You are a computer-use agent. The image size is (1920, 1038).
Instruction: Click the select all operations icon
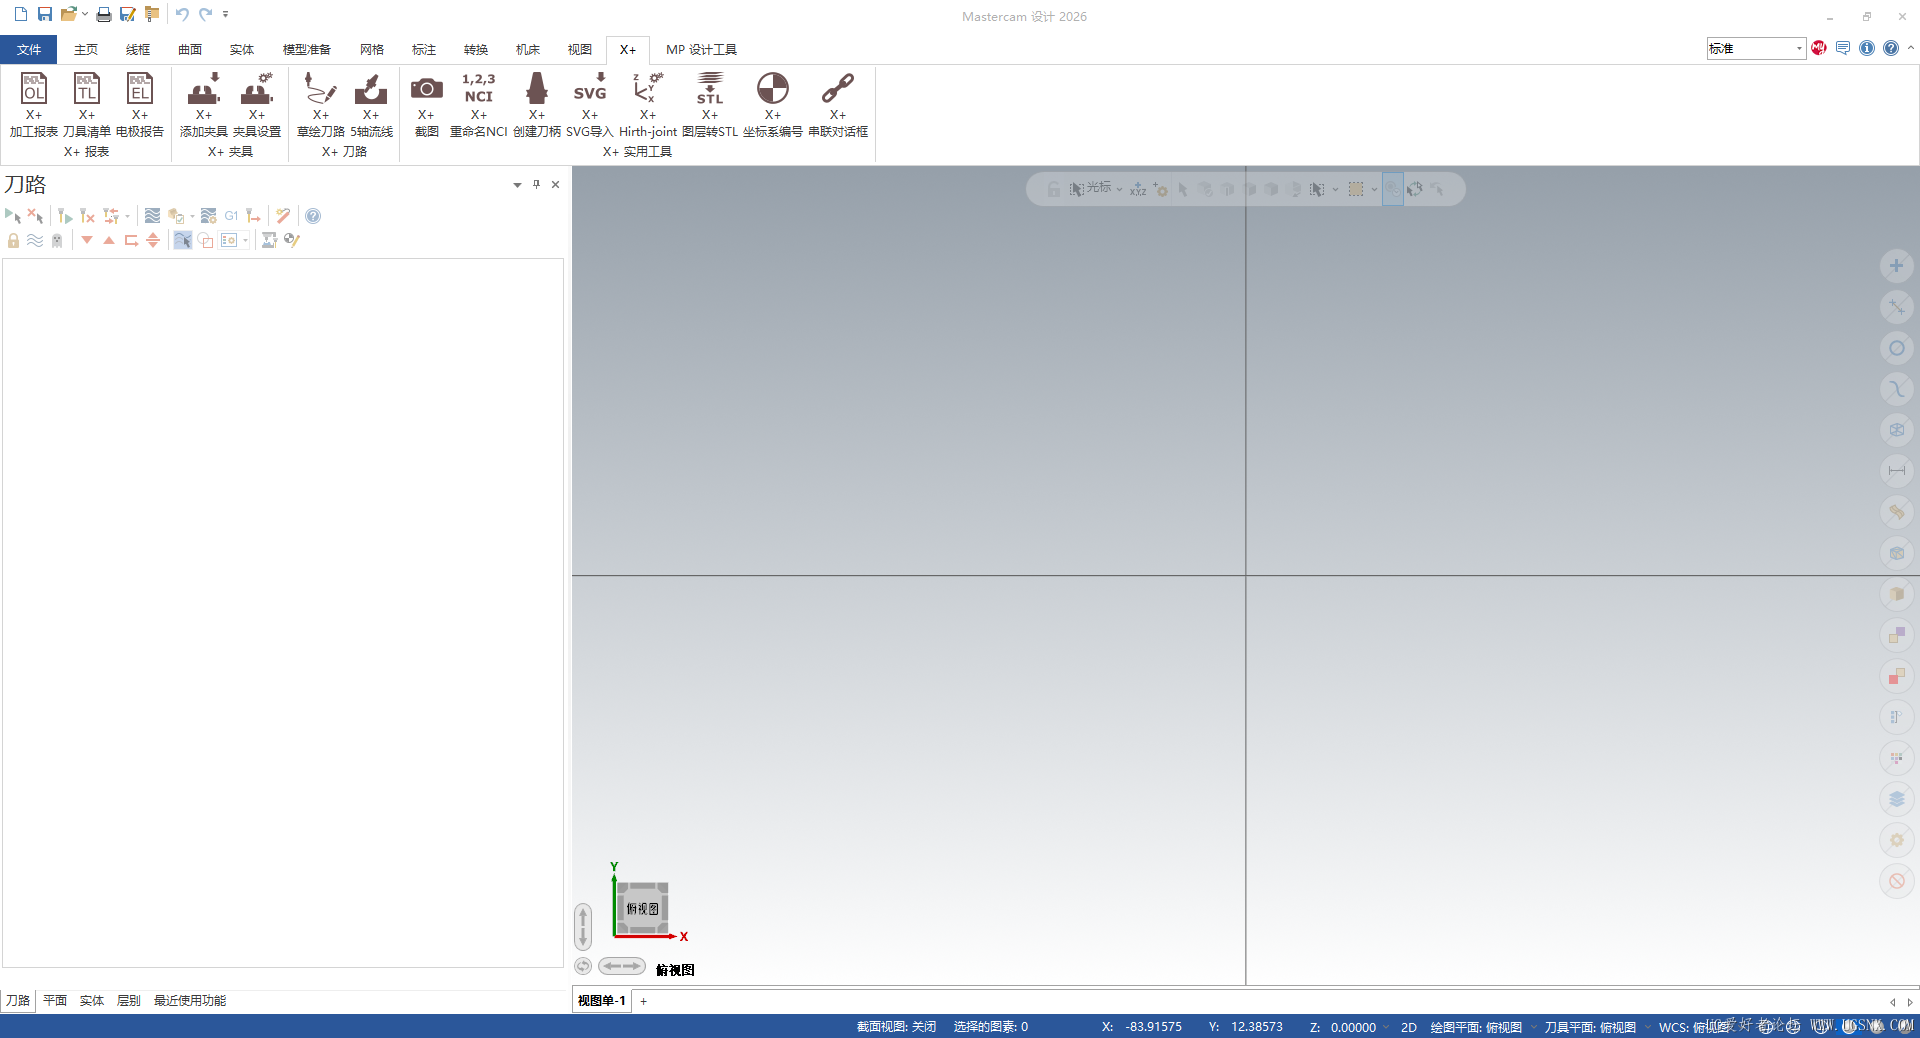tap(13, 216)
